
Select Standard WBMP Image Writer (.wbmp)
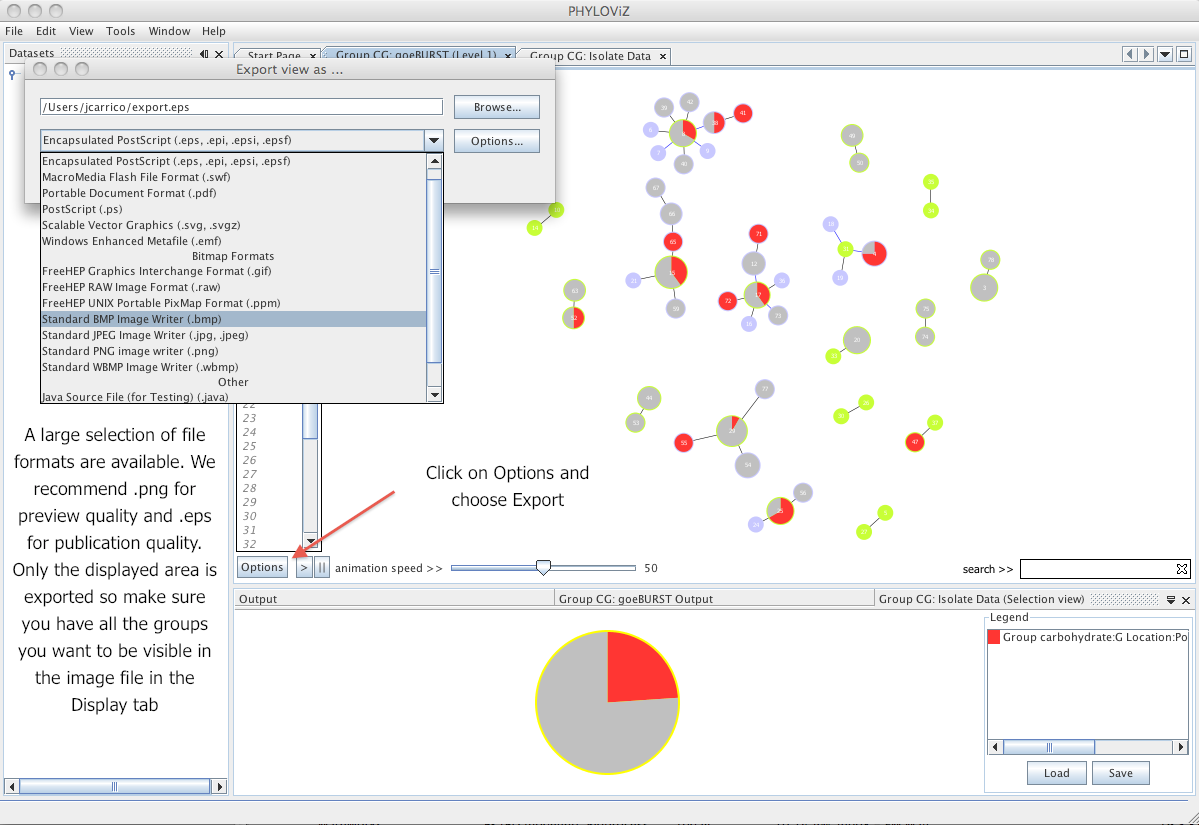pos(233,368)
